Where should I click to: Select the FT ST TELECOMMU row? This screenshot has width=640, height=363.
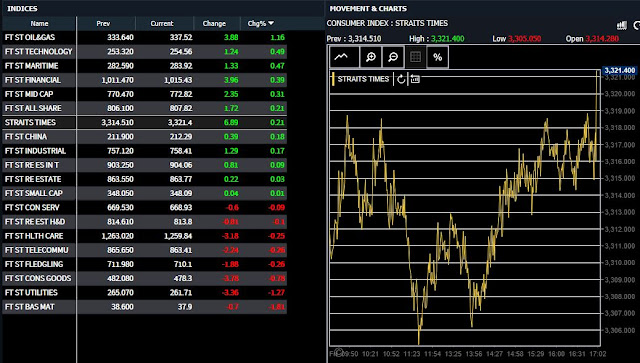145,250
